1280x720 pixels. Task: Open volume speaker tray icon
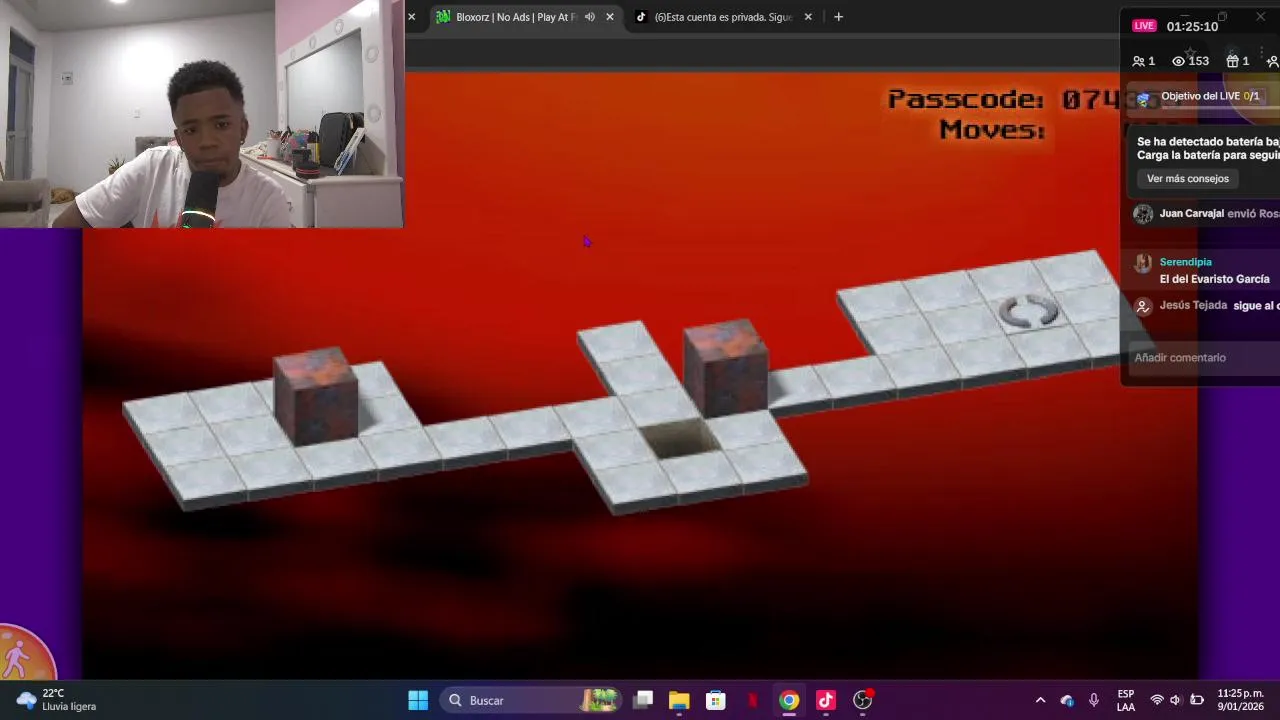(1176, 700)
